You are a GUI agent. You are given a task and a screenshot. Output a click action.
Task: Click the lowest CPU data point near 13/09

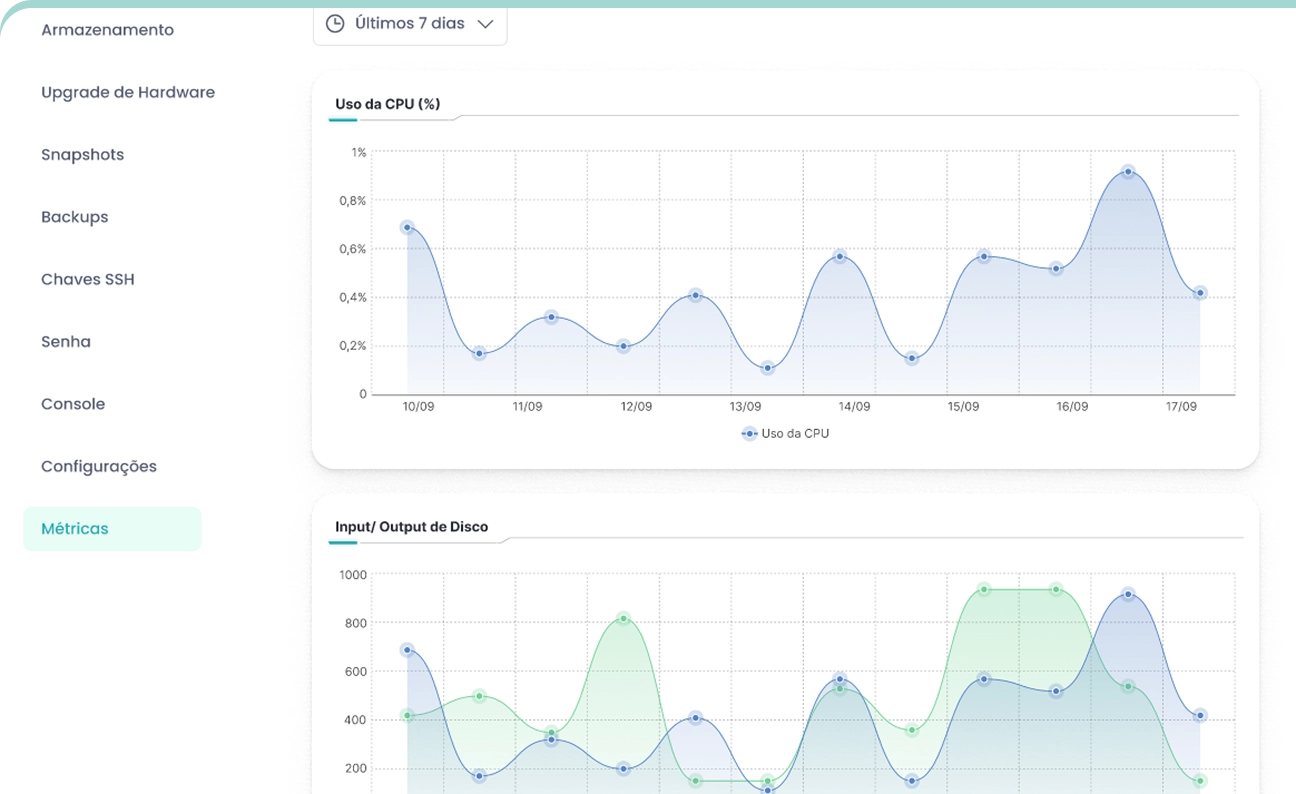coord(768,368)
